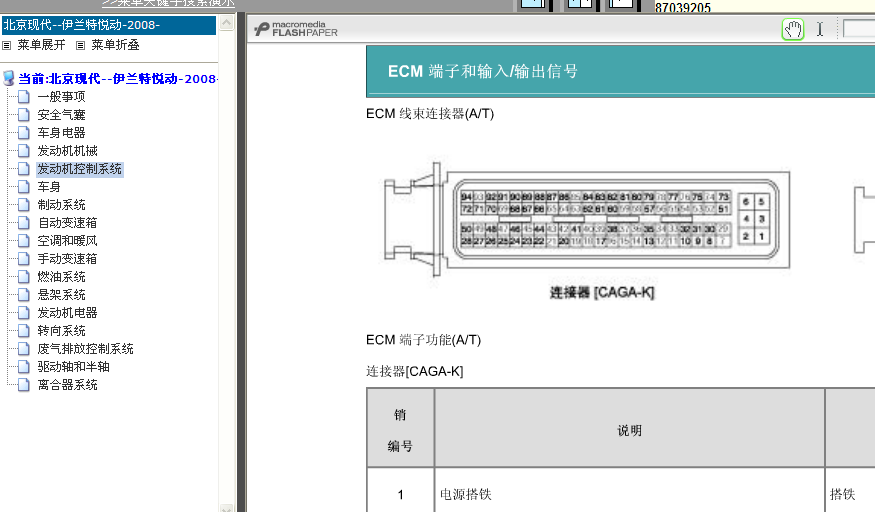Open the 车身电器 section
The width and height of the screenshot is (875, 512).
click(61, 133)
